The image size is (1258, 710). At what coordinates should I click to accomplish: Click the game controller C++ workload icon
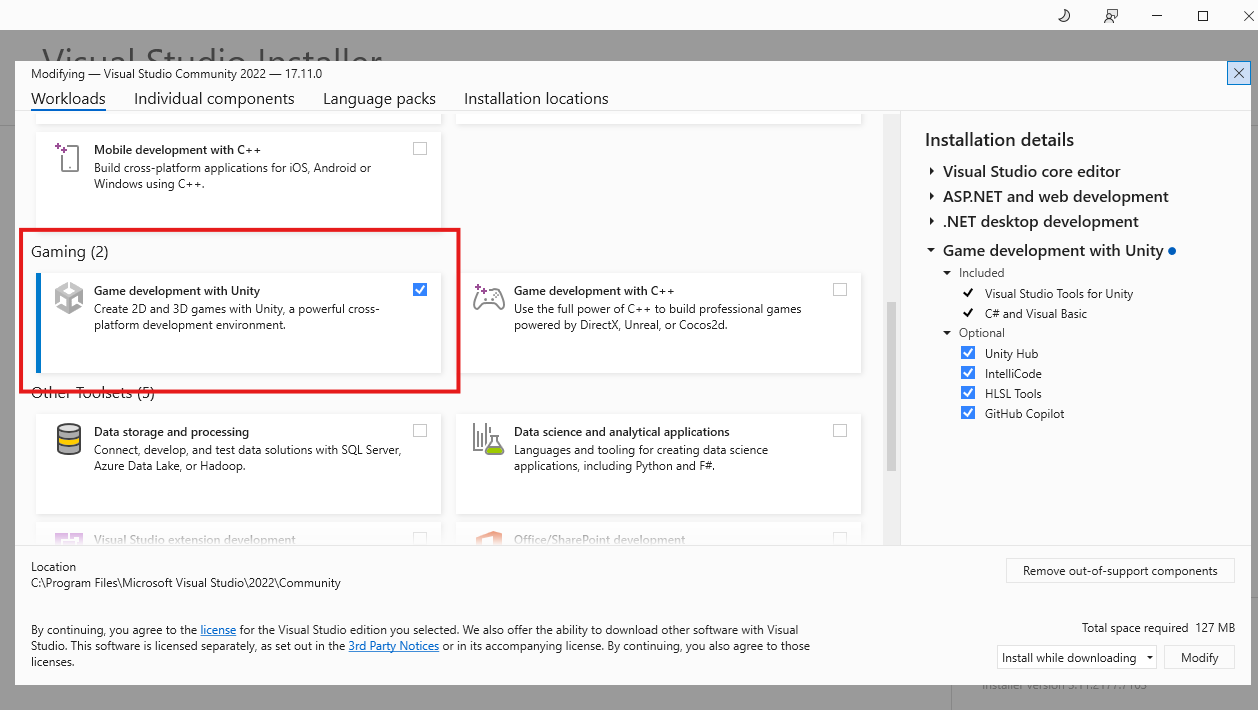click(488, 299)
